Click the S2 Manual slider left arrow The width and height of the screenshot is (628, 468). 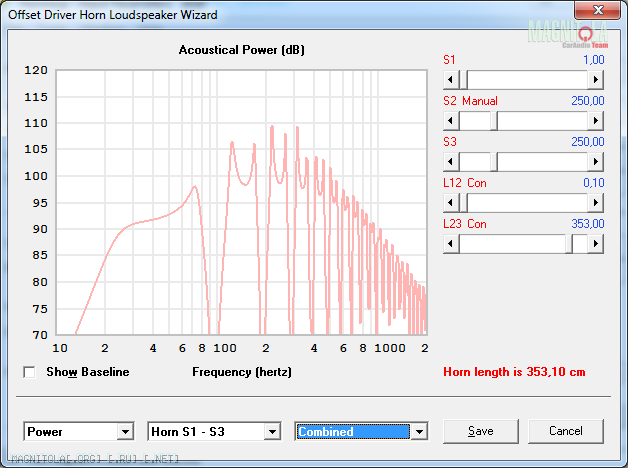pyautogui.click(x=451, y=121)
